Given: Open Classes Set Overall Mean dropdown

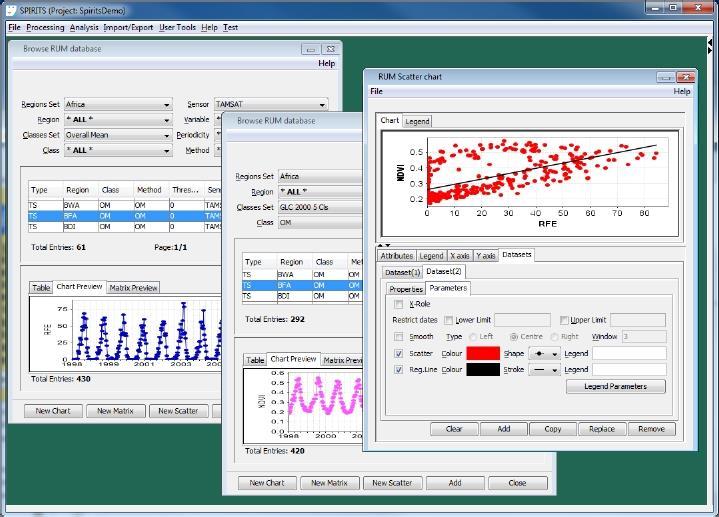Looking at the screenshot, I should point(118,135).
